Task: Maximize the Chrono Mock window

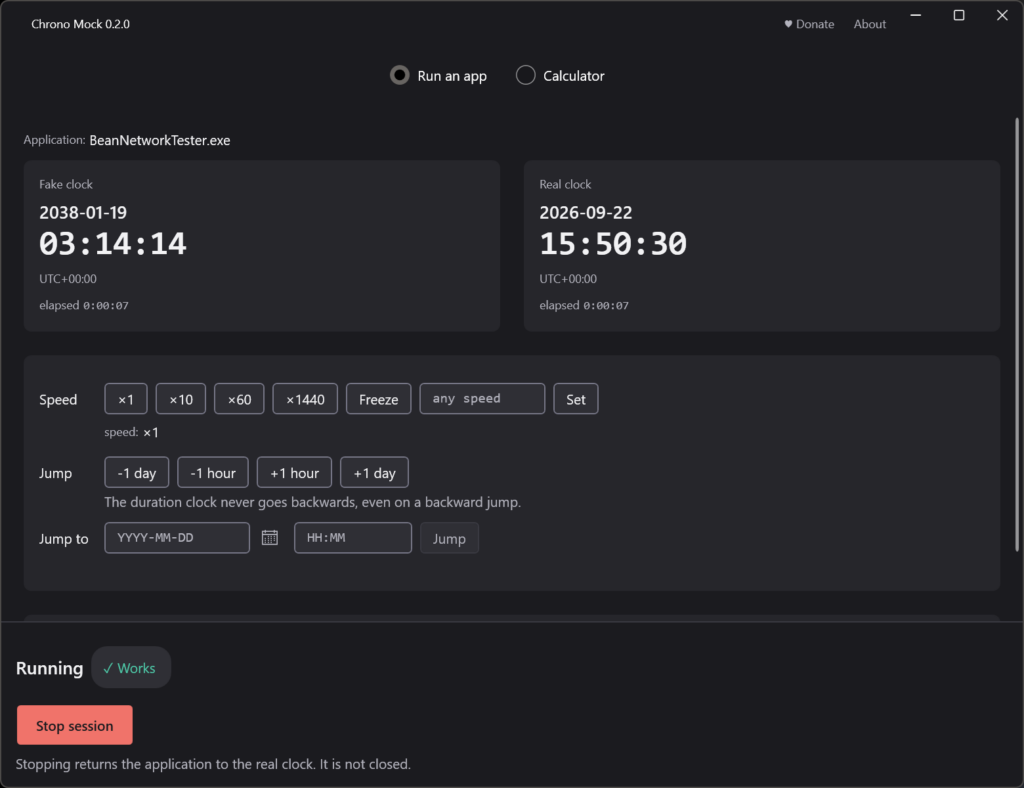Action: click(959, 15)
